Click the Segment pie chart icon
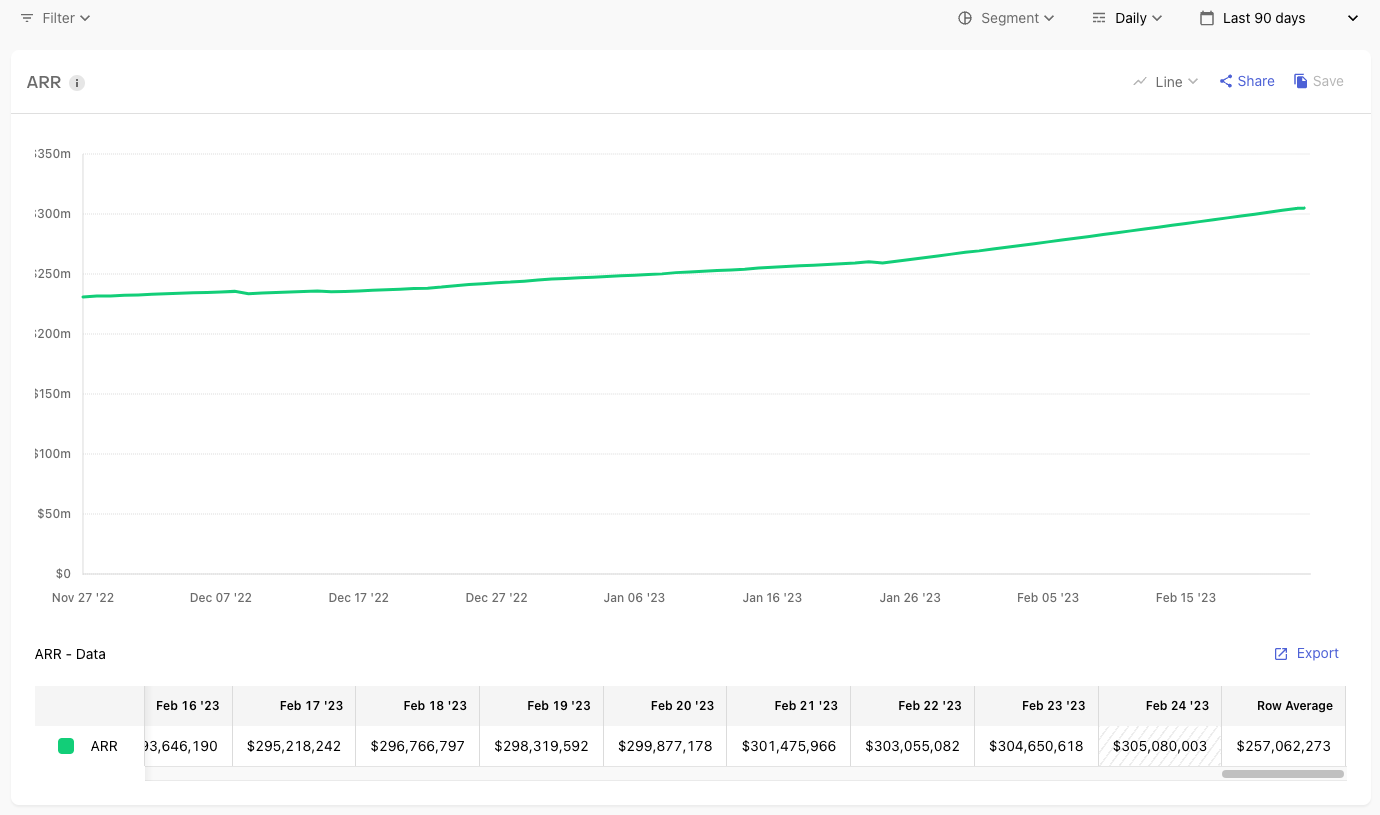 coord(965,18)
